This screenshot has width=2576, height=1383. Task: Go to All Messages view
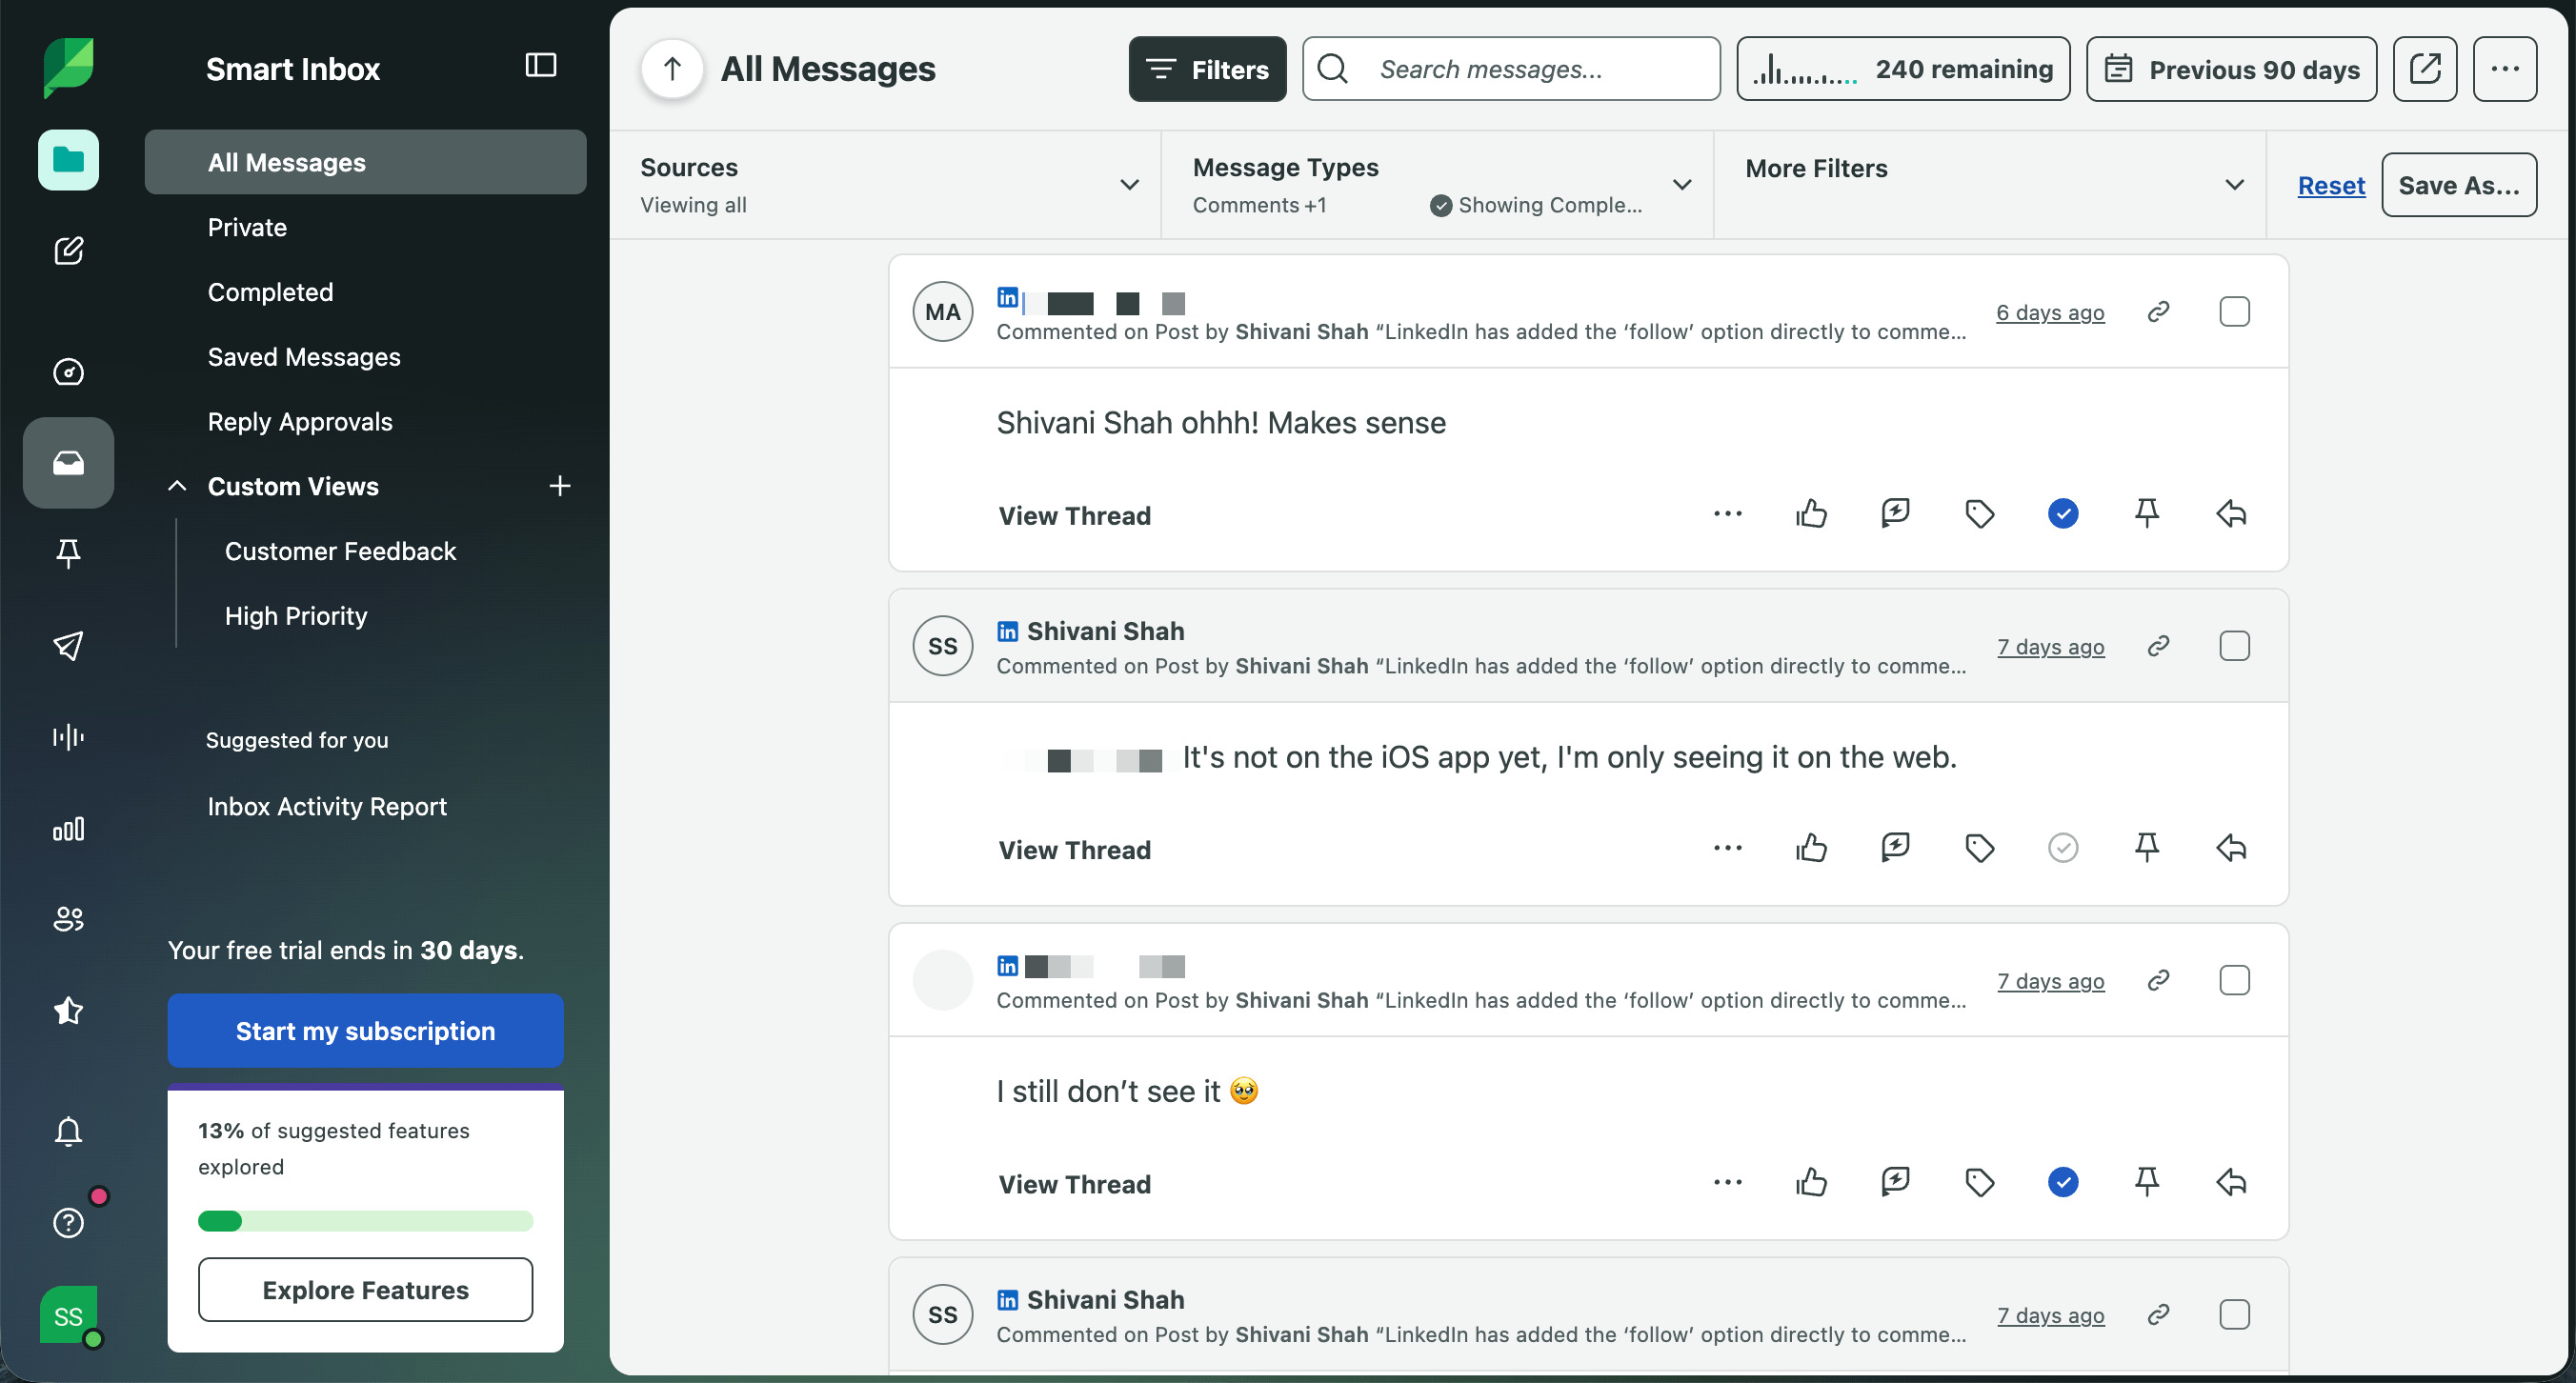(365, 162)
